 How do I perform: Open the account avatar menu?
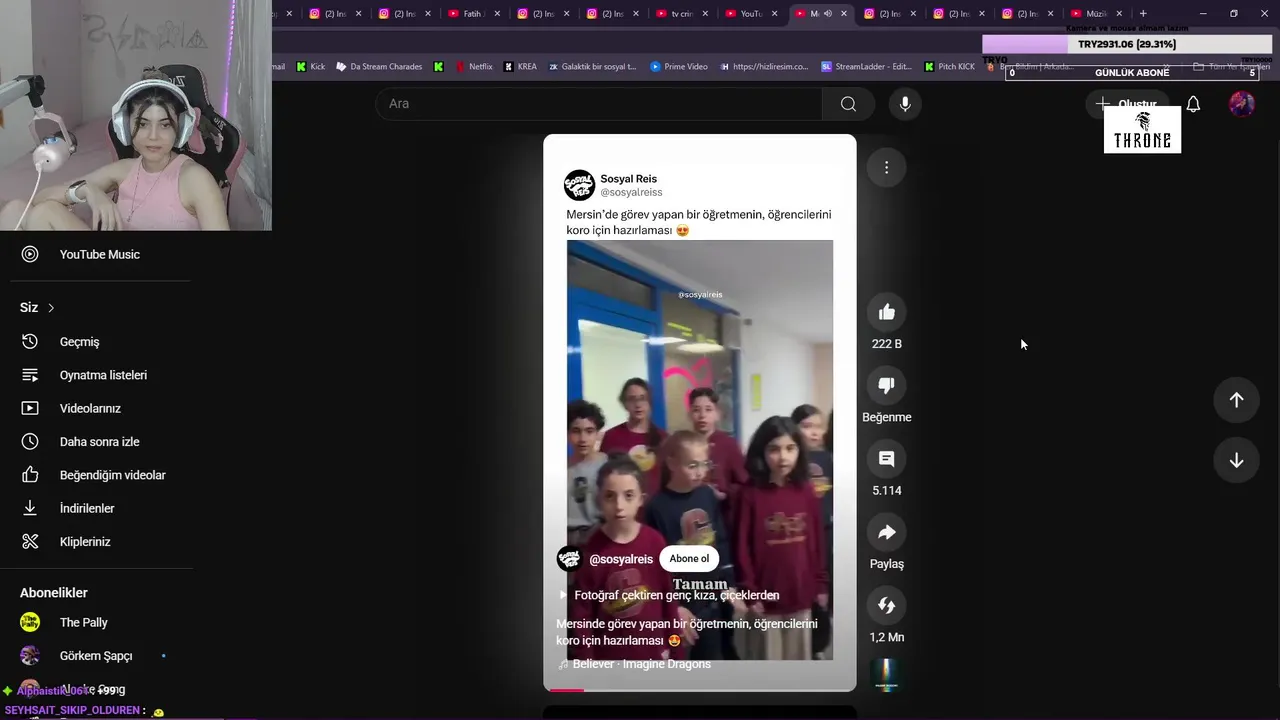click(x=1242, y=104)
